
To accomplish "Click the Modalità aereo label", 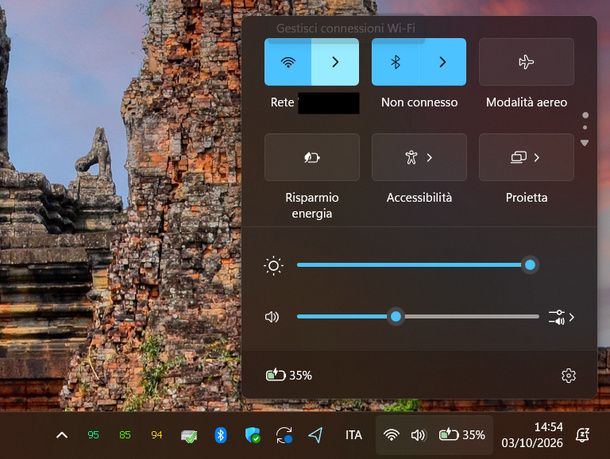I will coord(526,102).
